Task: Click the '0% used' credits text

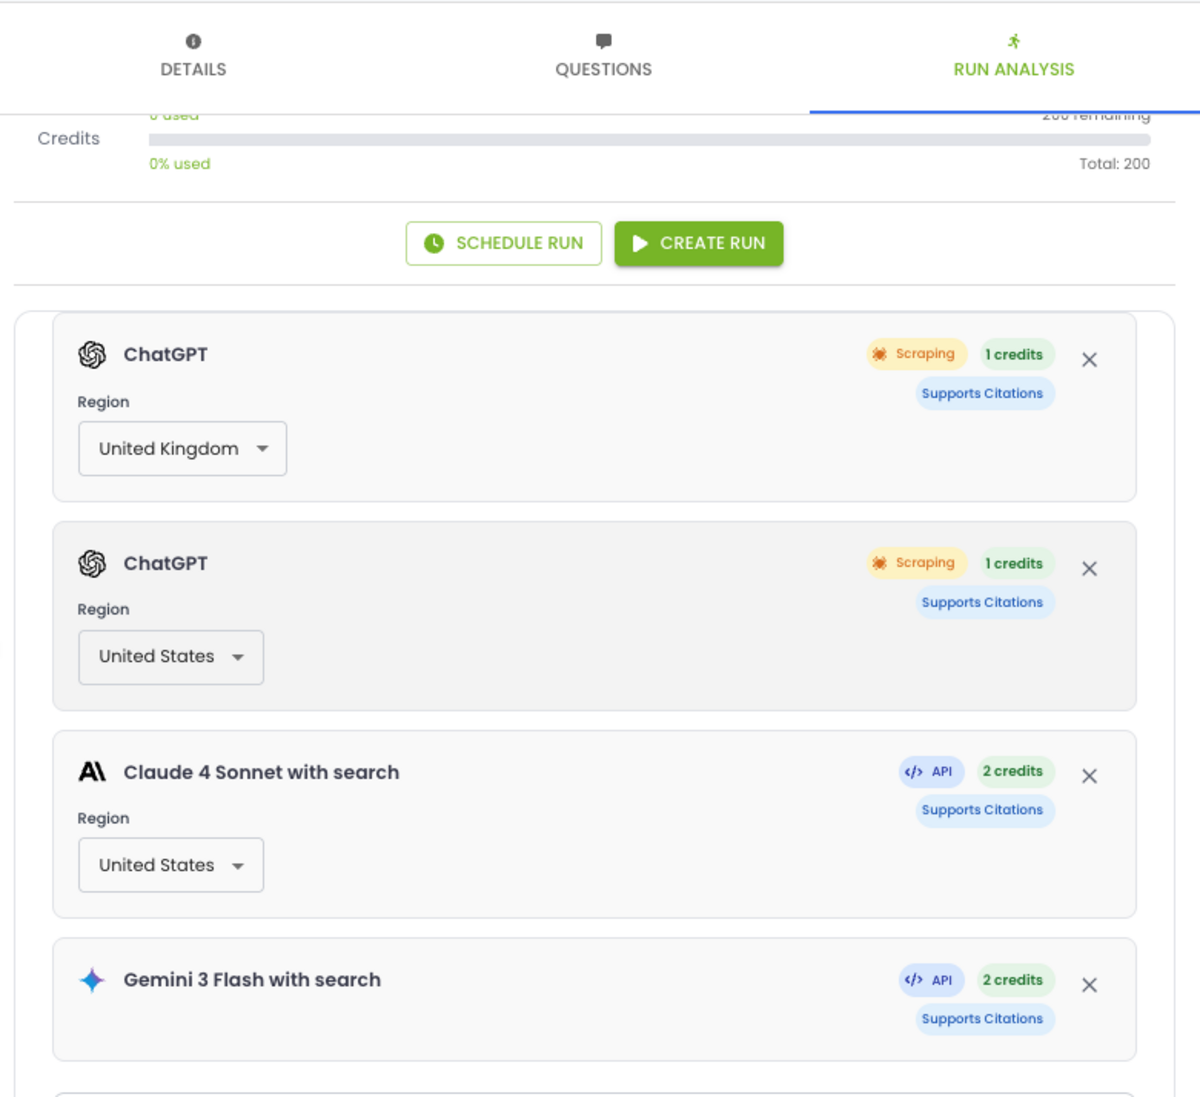Action: point(180,164)
